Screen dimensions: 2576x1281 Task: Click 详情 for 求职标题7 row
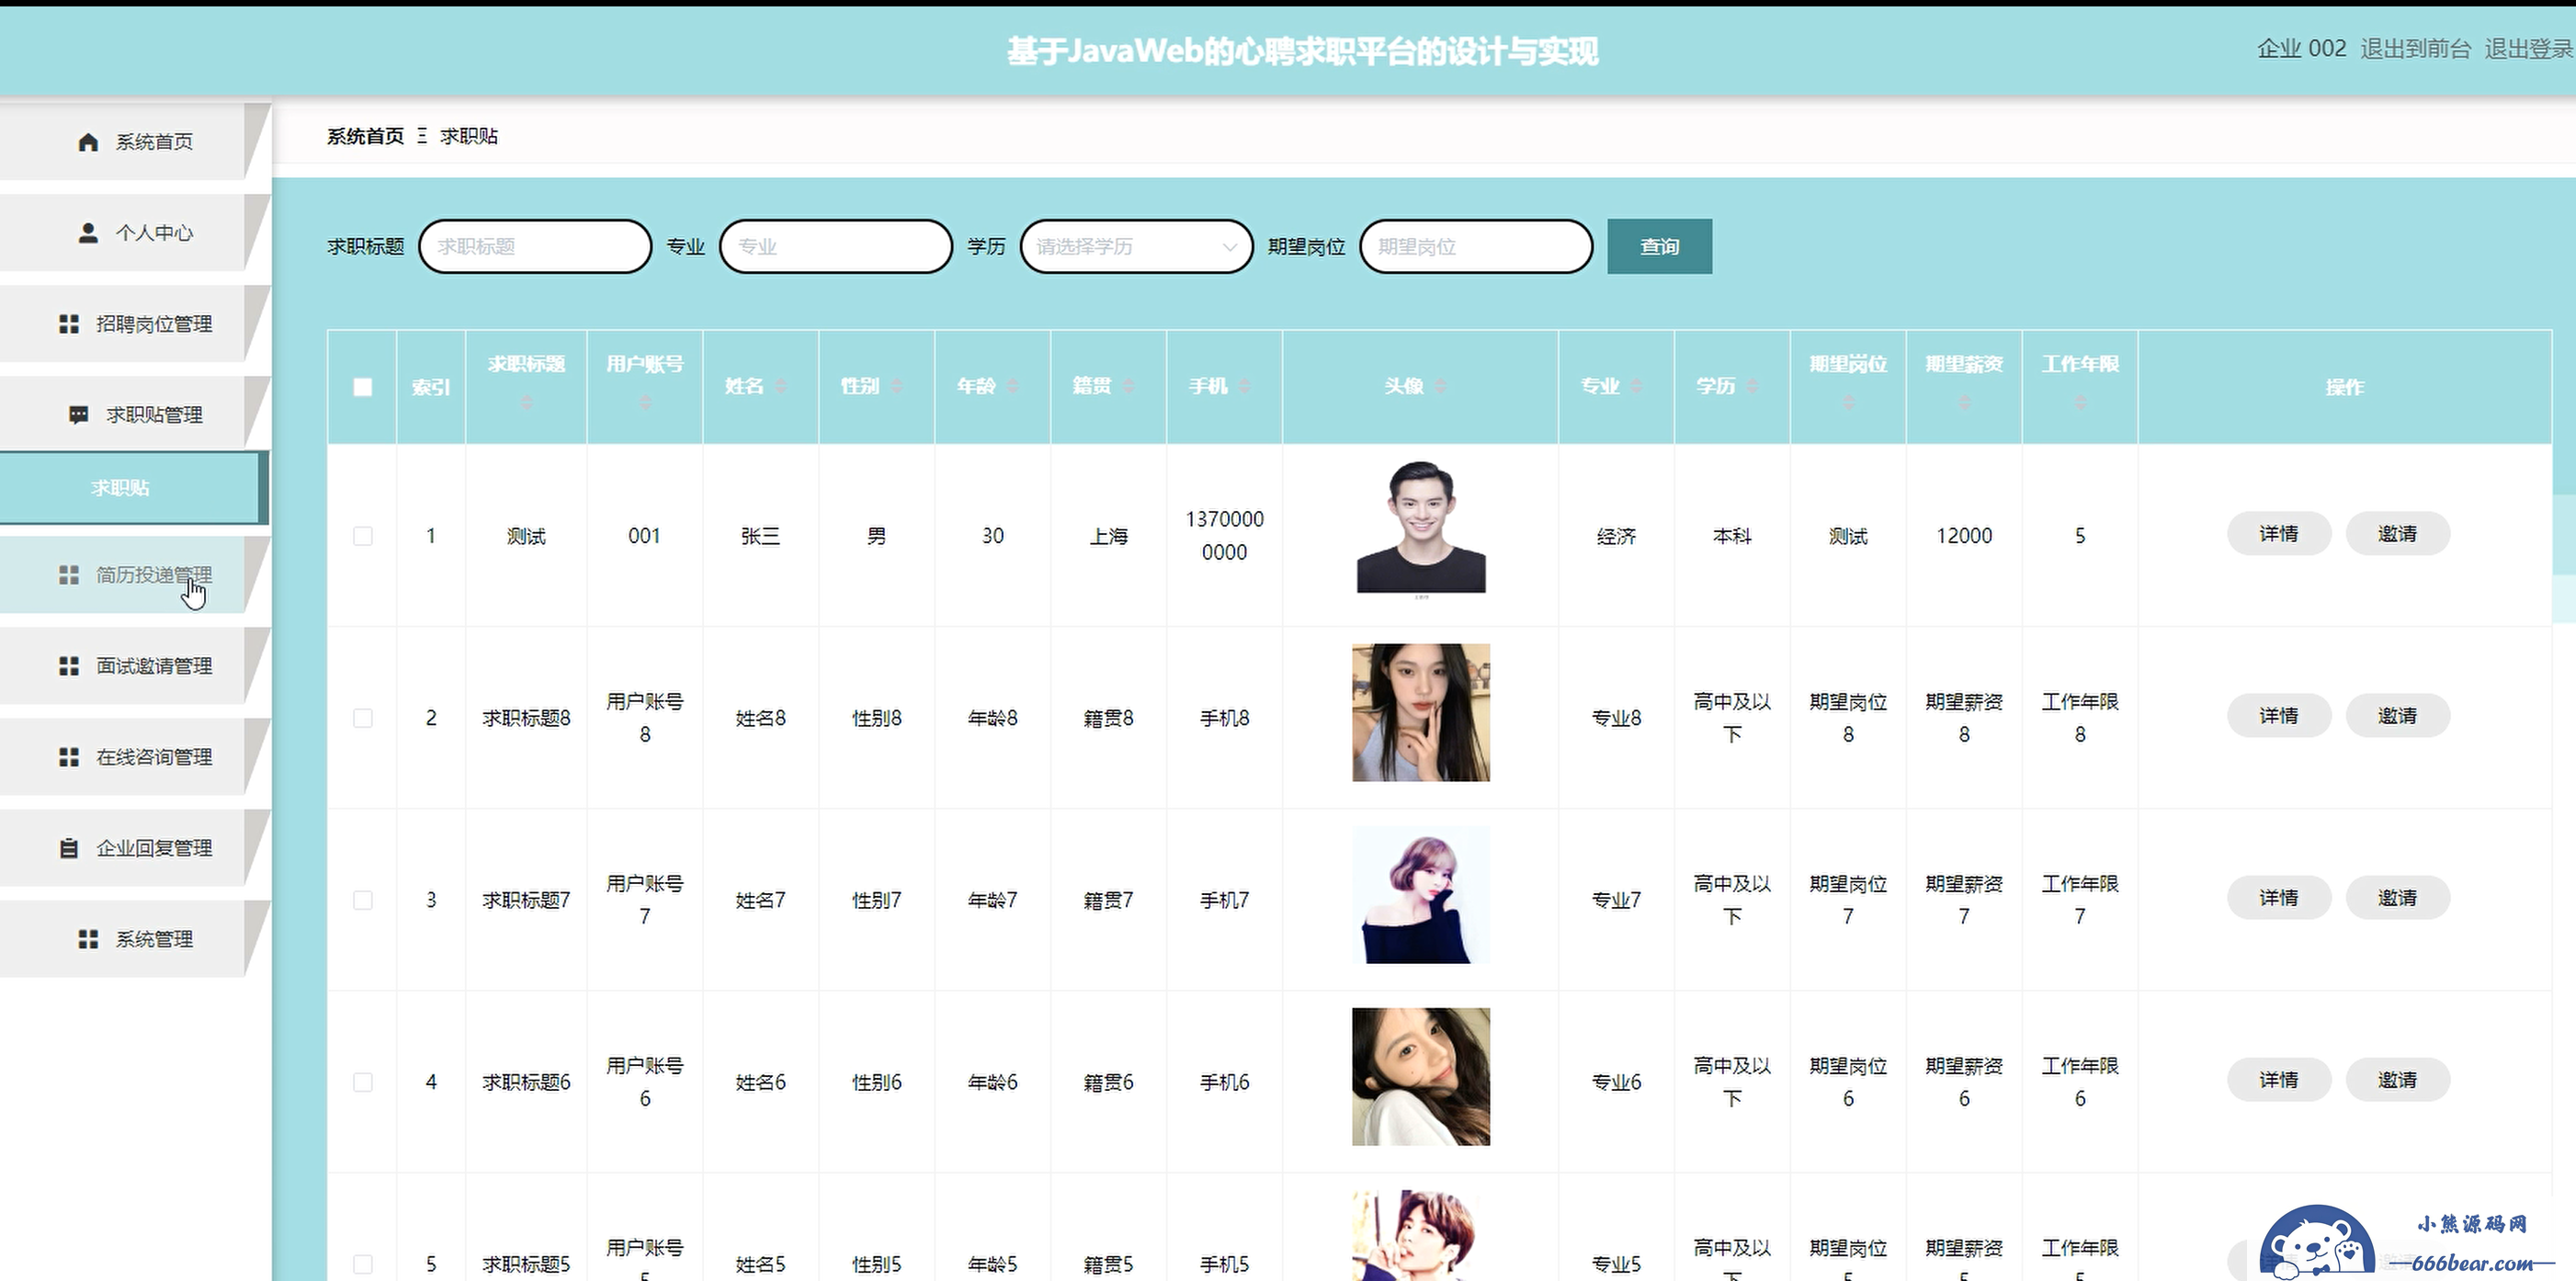click(2279, 898)
